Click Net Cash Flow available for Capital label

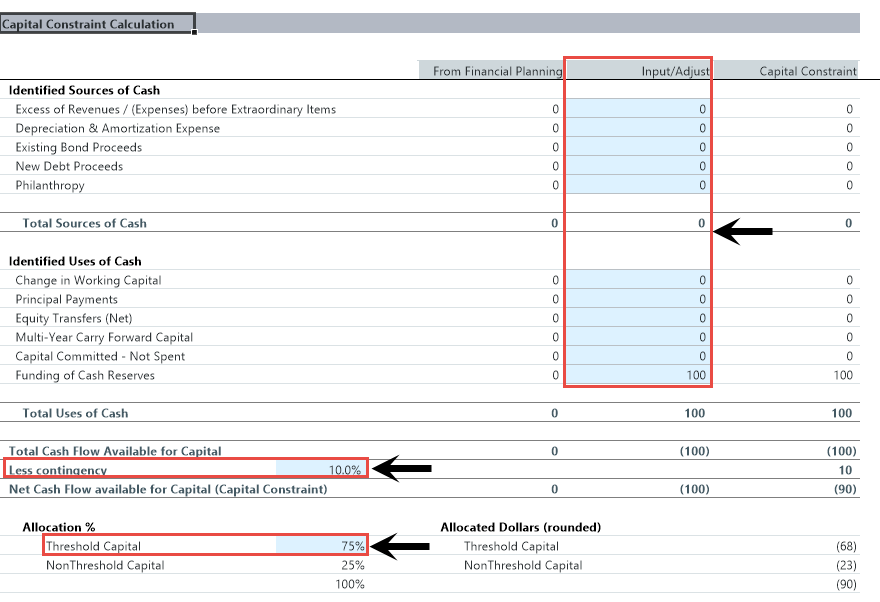coord(168,489)
